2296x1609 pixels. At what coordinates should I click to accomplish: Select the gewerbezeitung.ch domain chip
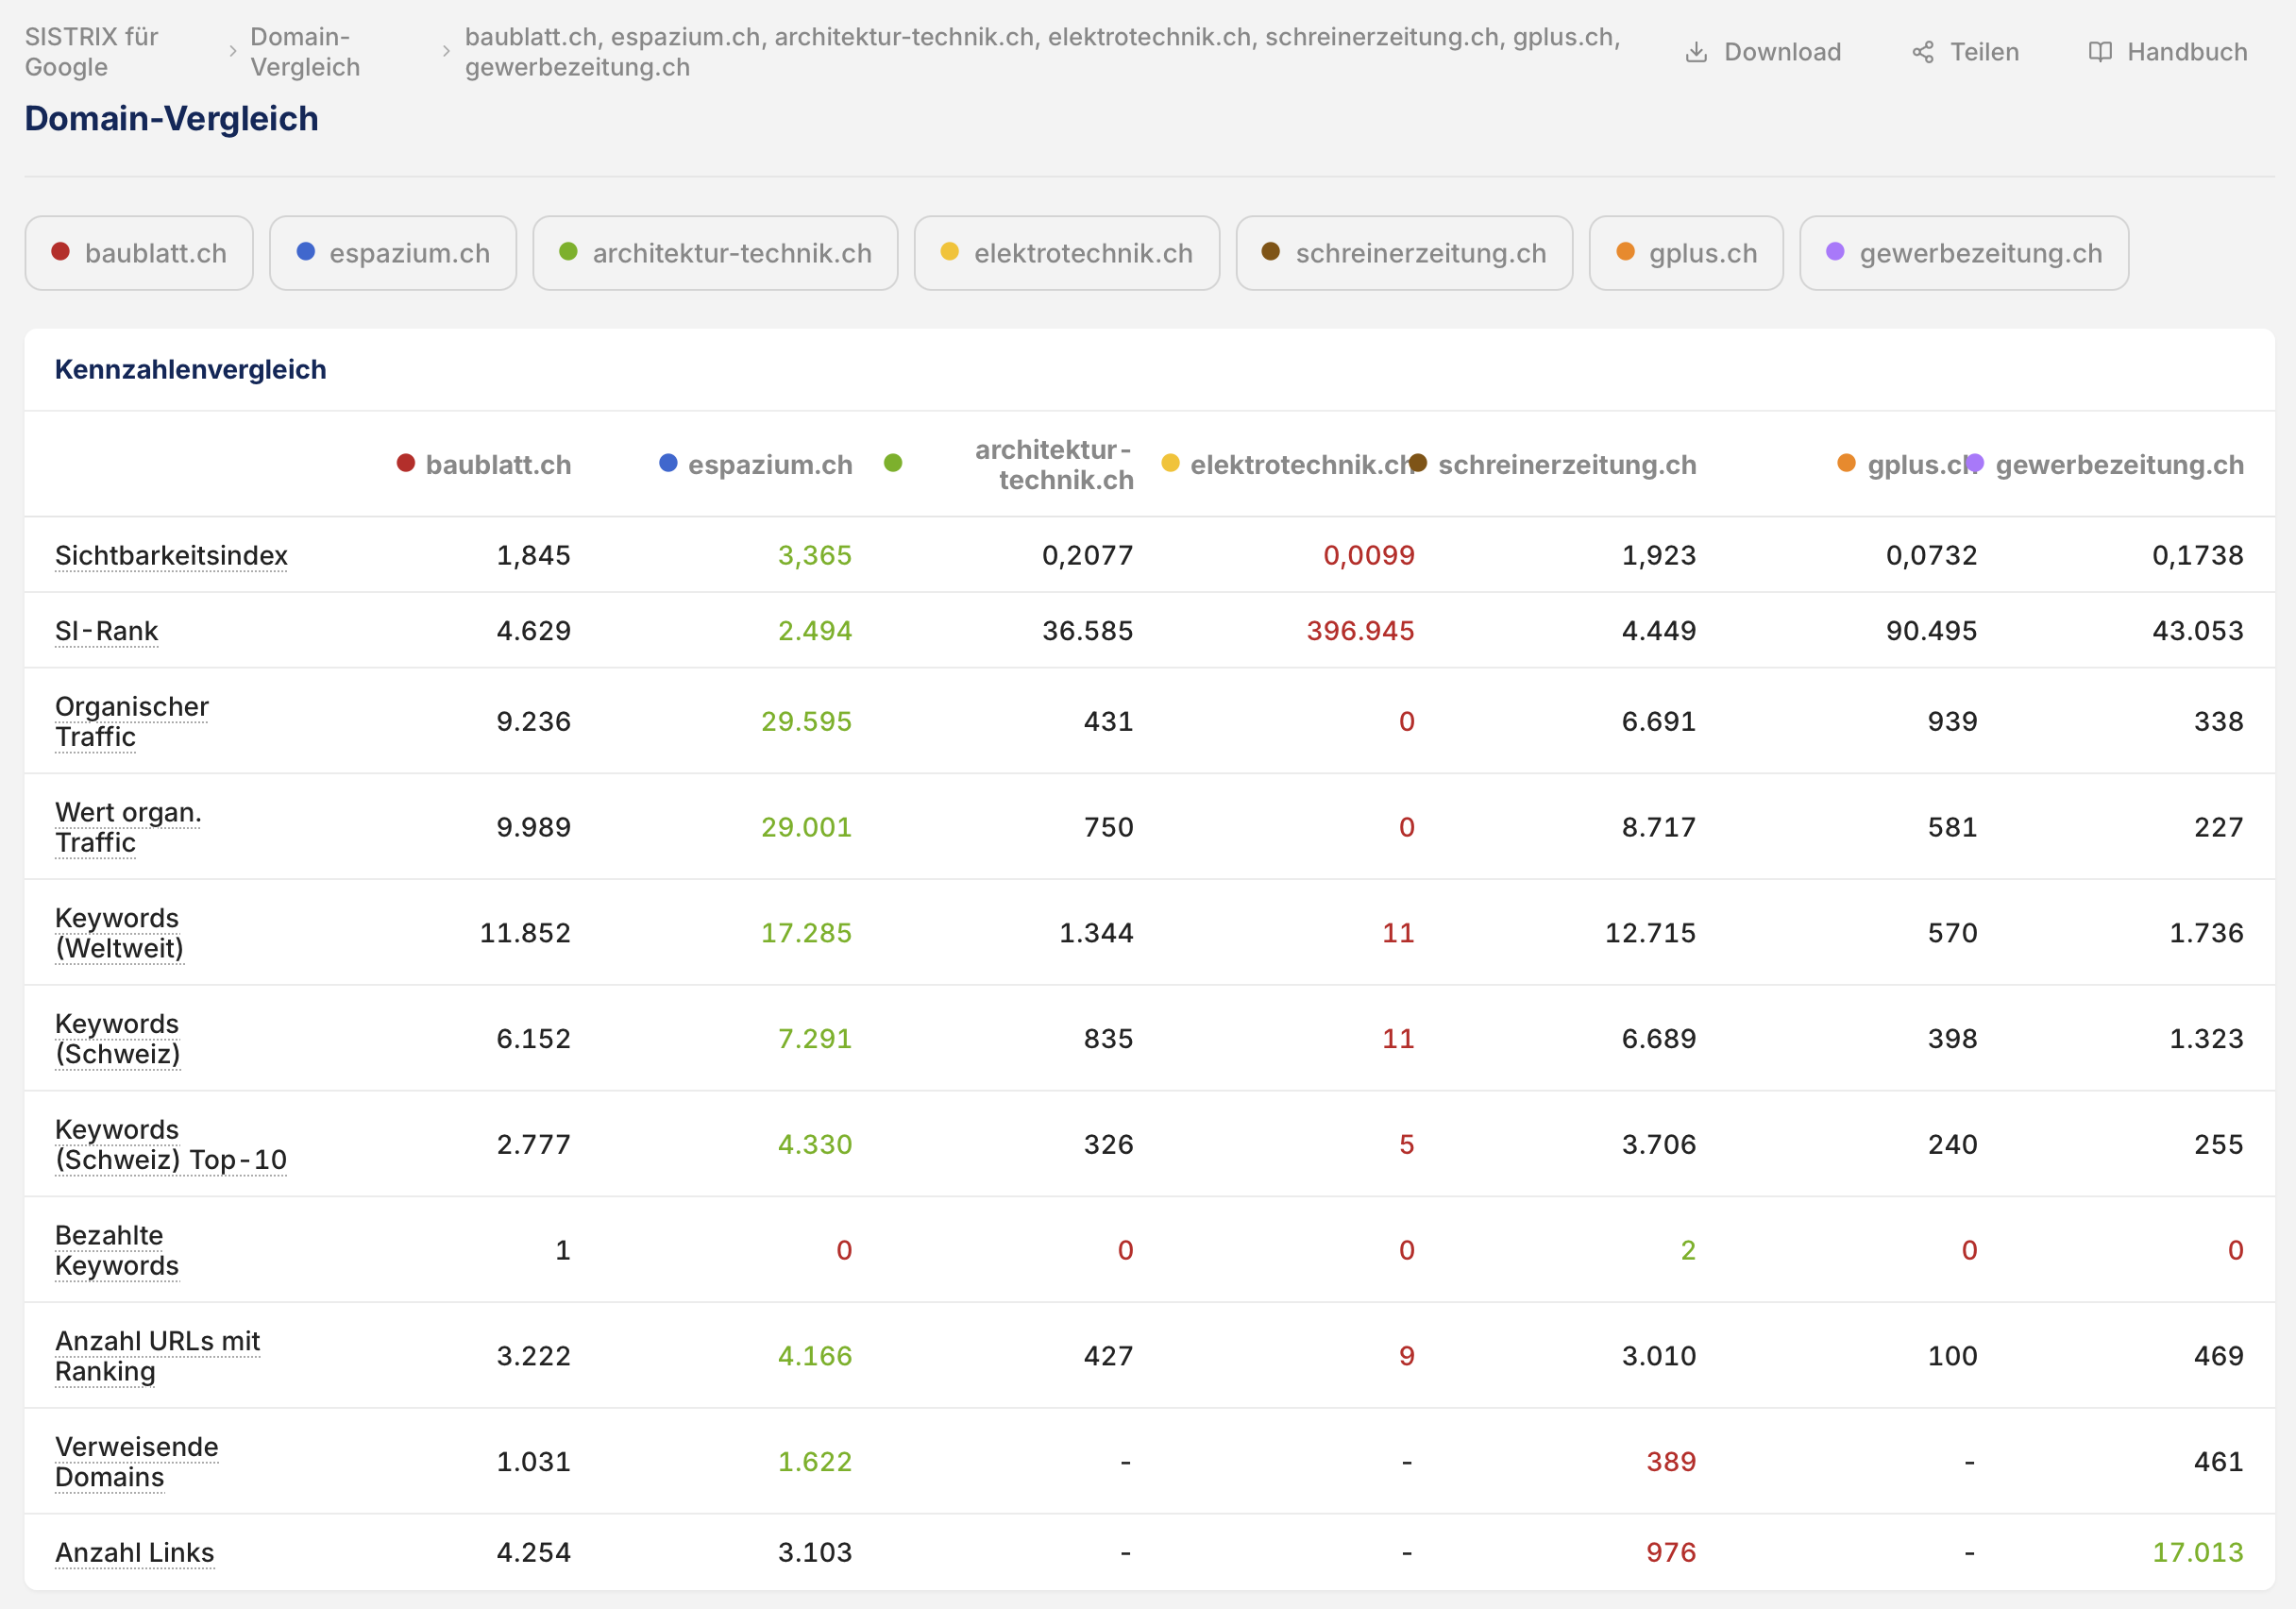(x=1964, y=253)
